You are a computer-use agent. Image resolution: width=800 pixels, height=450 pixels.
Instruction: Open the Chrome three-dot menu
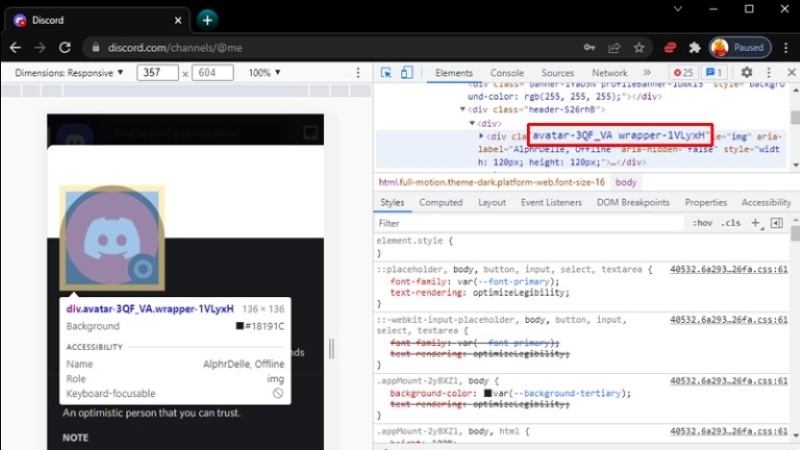786,47
